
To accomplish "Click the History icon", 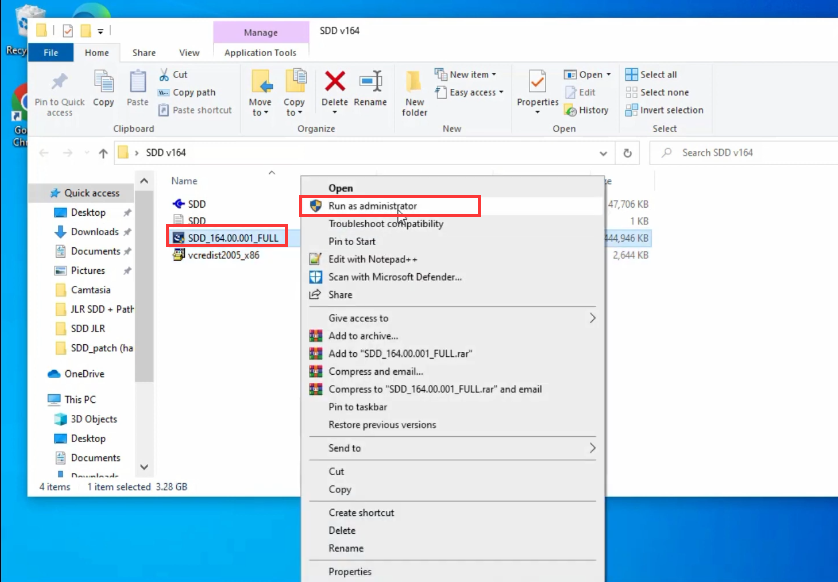I will (x=570, y=110).
